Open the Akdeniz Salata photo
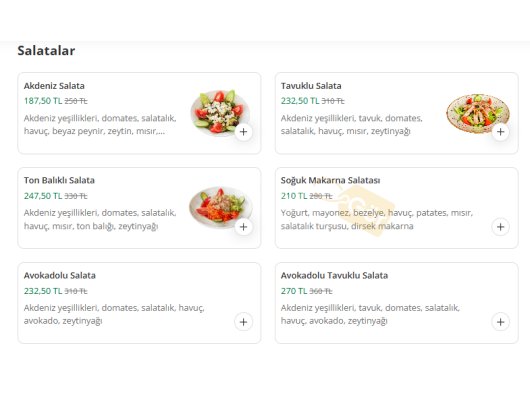 [220, 112]
